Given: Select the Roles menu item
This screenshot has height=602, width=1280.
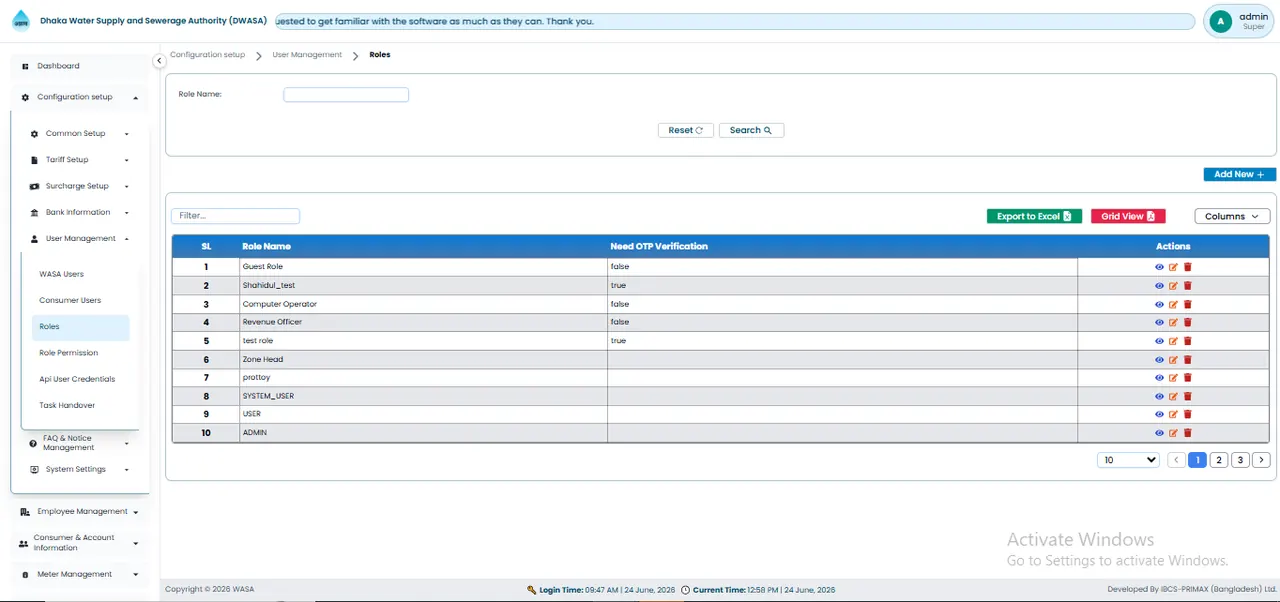Looking at the screenshot, I should [80, 327].
